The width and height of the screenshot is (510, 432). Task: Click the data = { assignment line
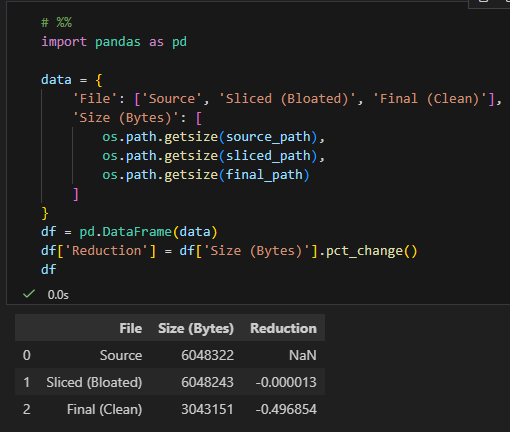tap(71, 80)
